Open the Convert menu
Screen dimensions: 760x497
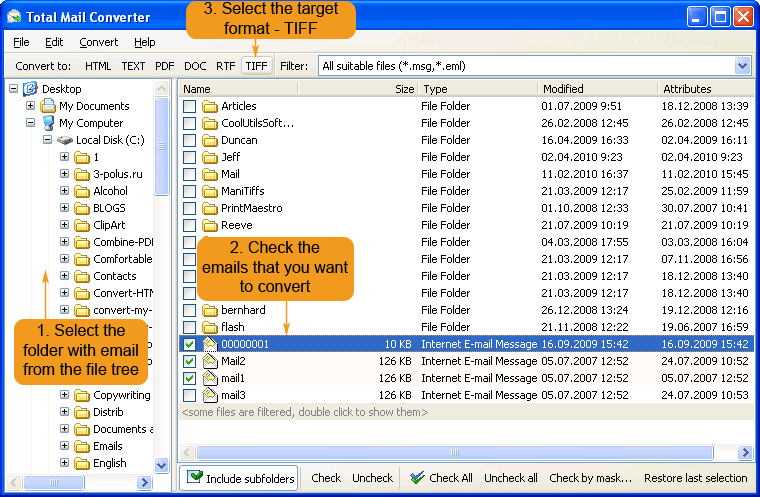point(98,42)
